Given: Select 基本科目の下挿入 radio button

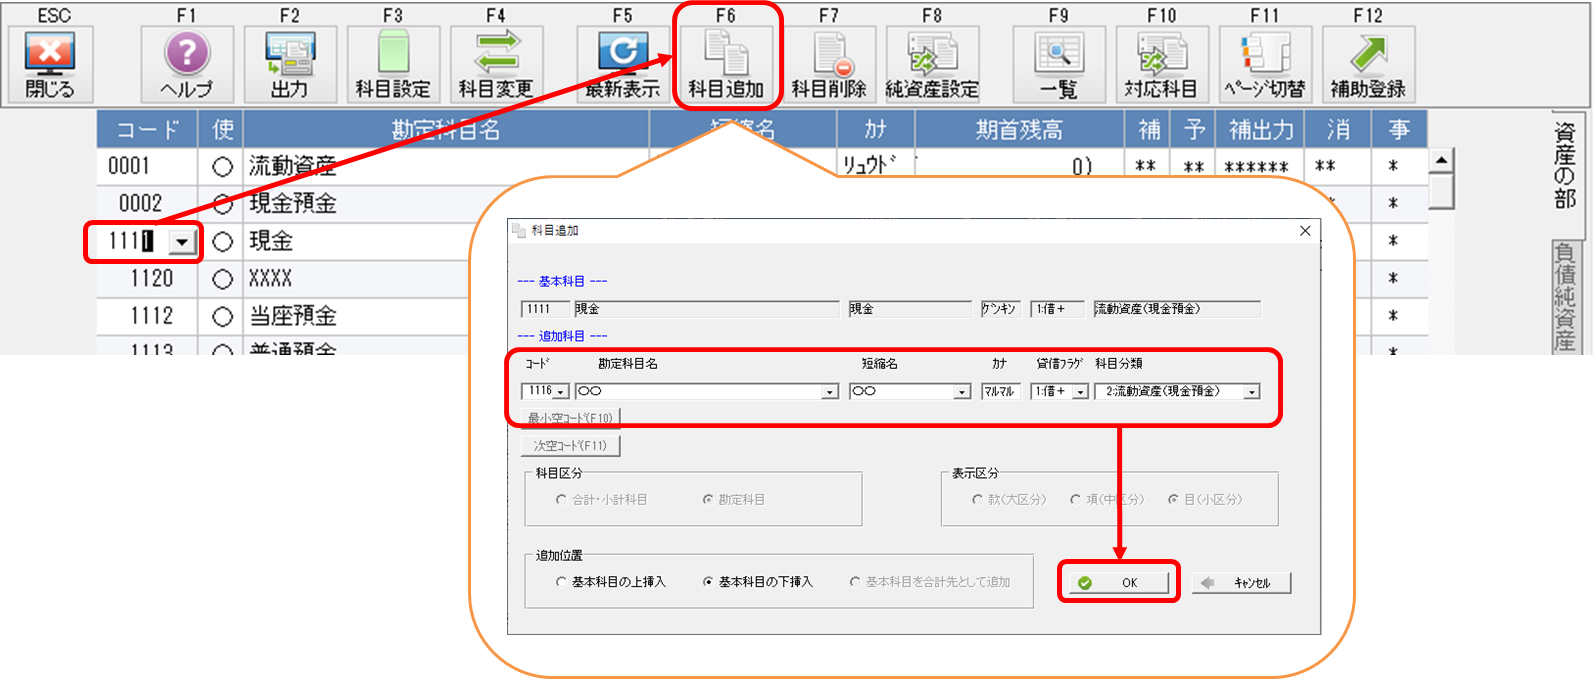Looking at the screenshot, I should tap(708, 582).
